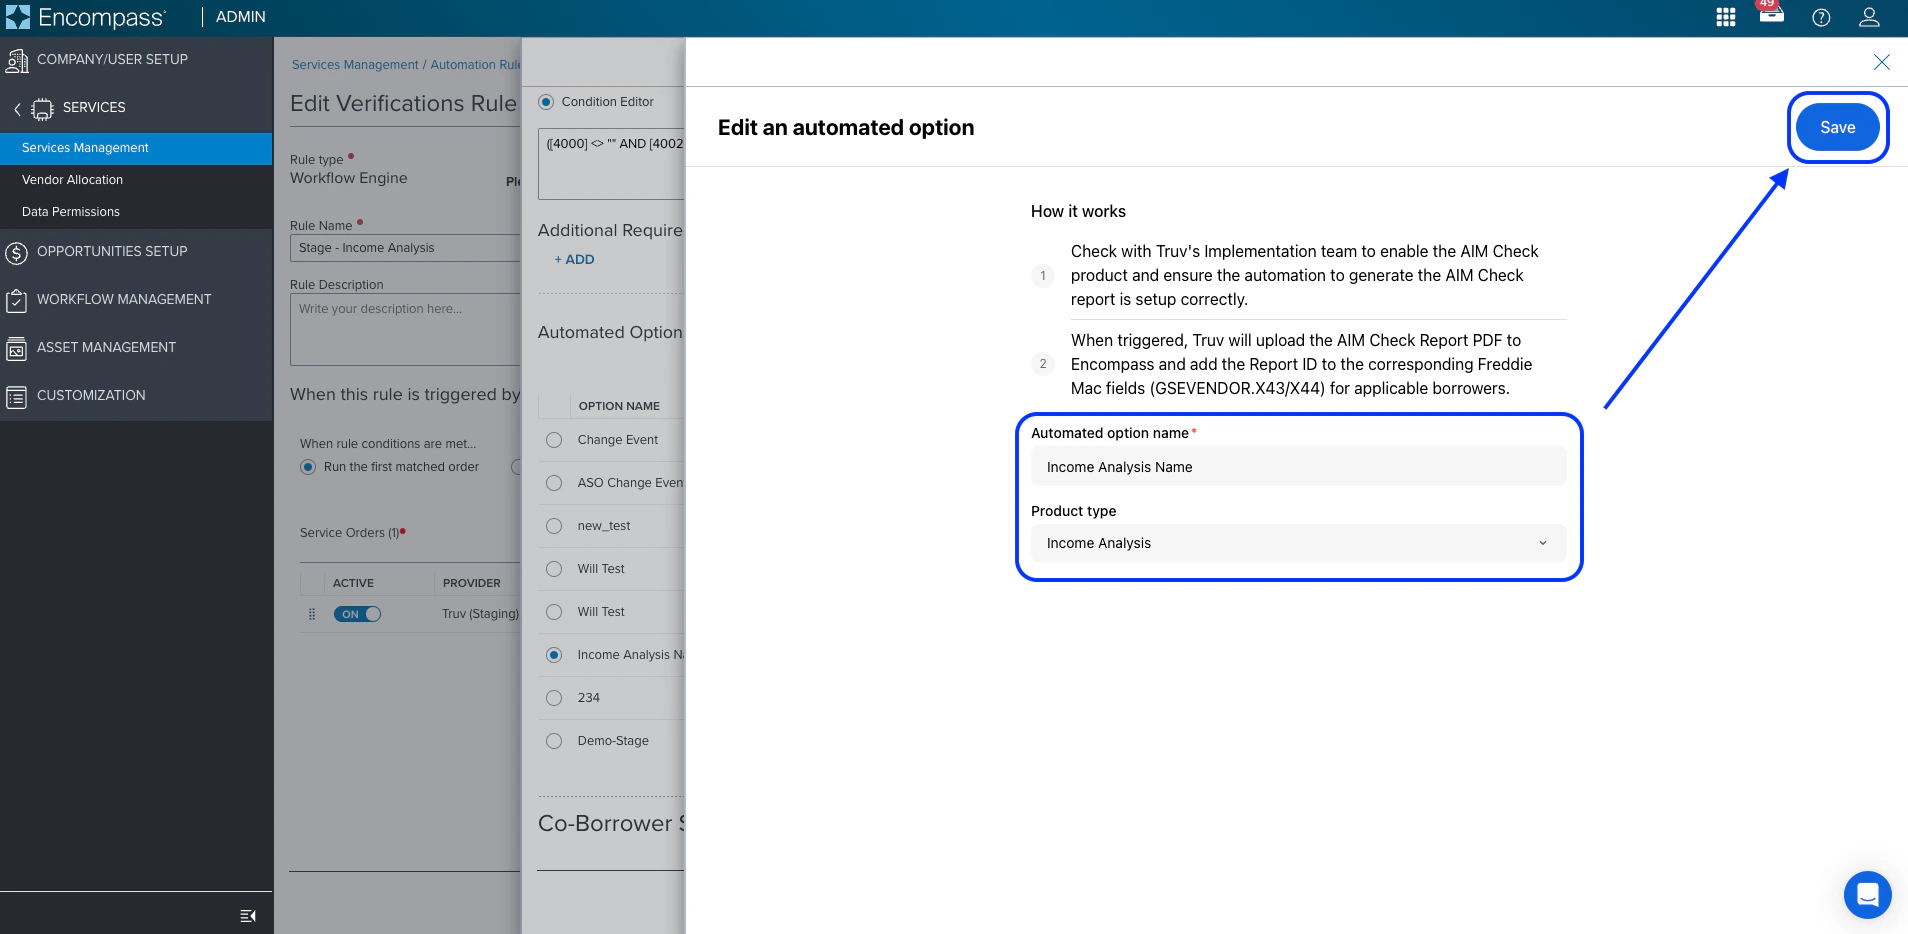
Task: Select the Demo-Stage option
Action: coord(554,741)
